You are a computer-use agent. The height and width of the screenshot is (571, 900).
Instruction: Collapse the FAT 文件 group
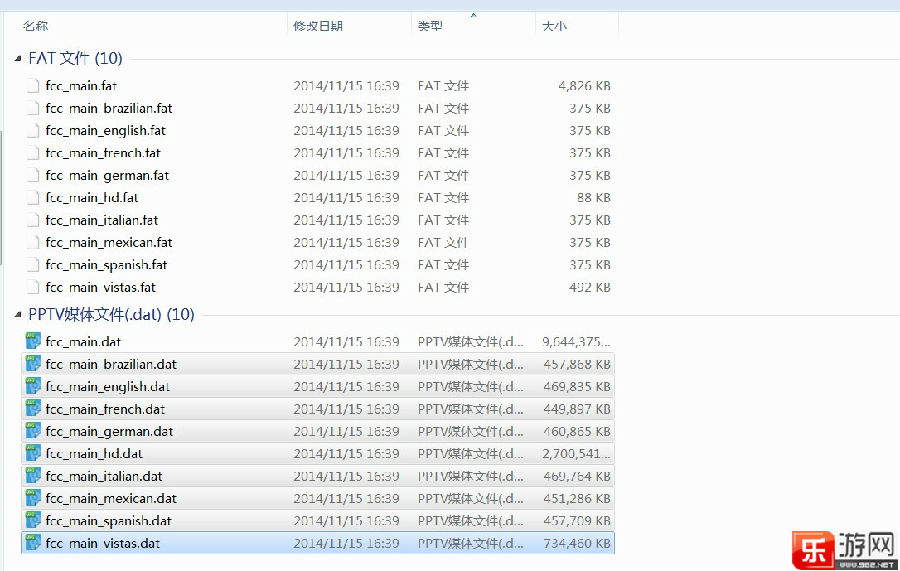(x=19, y=59)
